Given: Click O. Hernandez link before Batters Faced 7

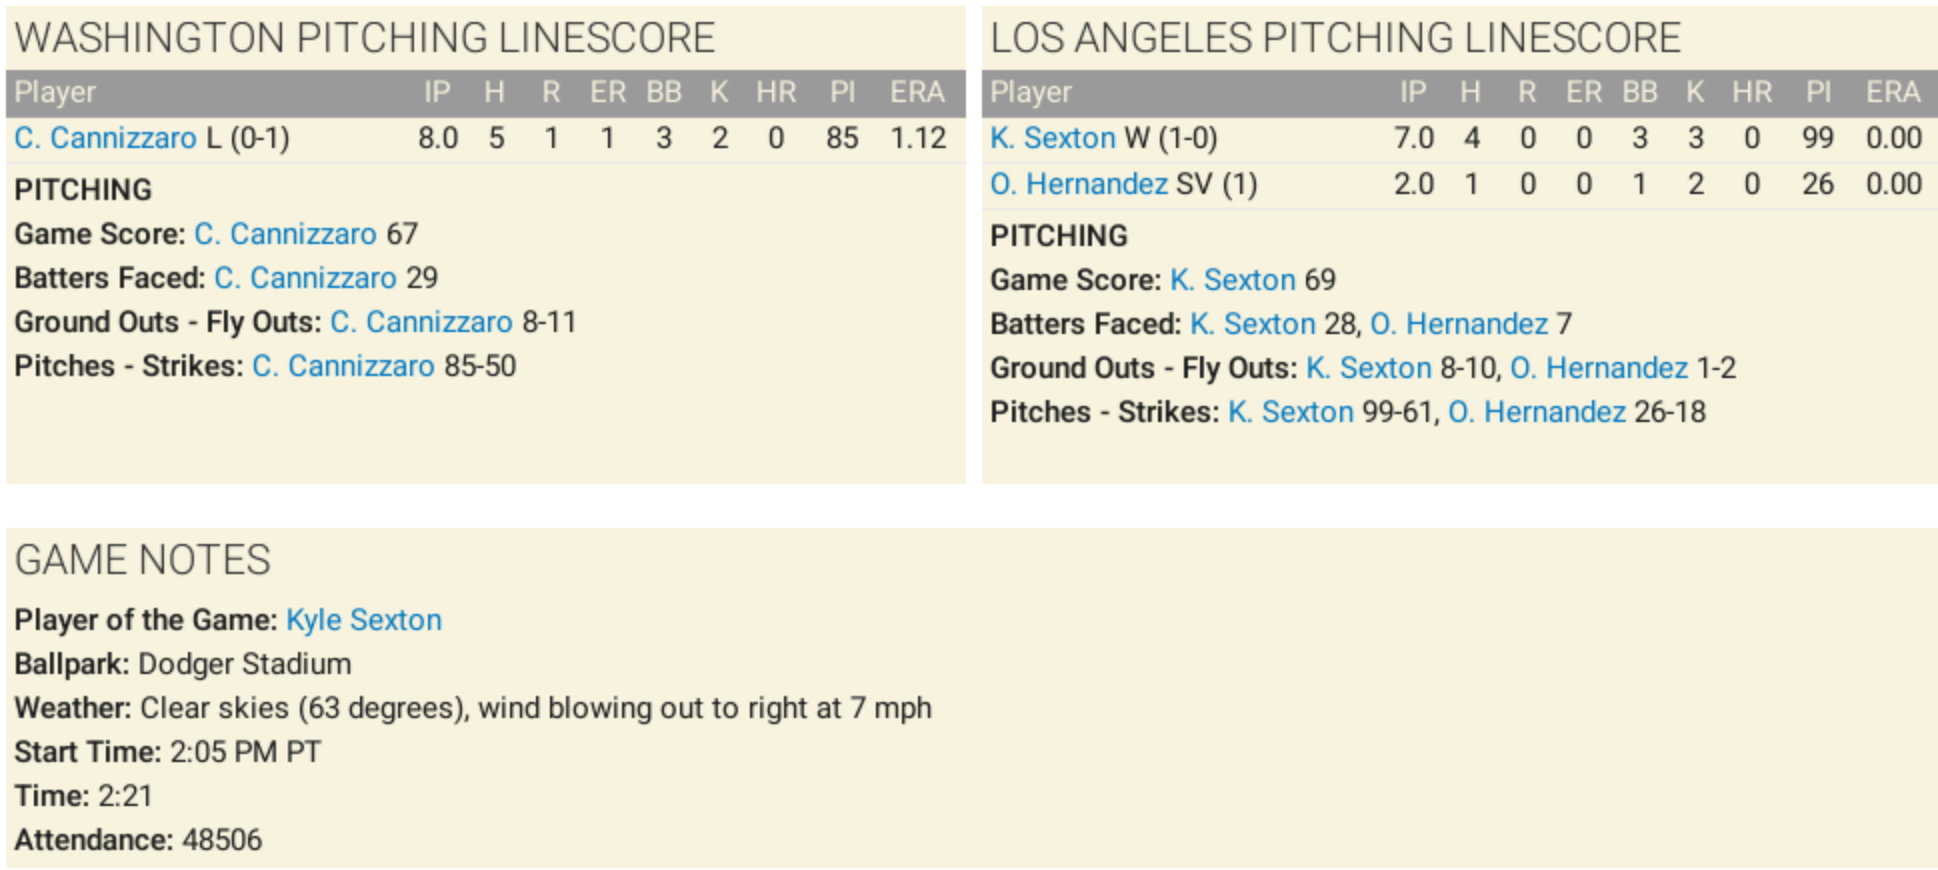Looking at the screenshot, I should (x=1459, y=324).
